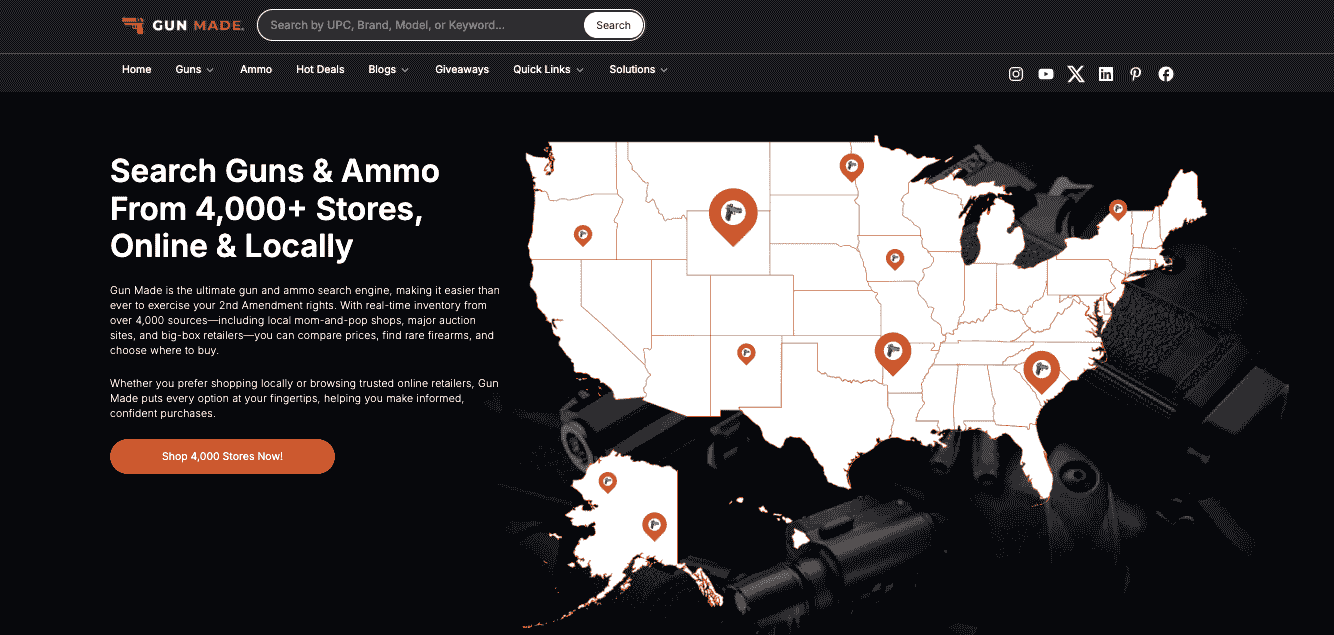This screenshot has width=1334, height=635.
Task: Open the Instagram social icon
Action: tap(1016, 74)
